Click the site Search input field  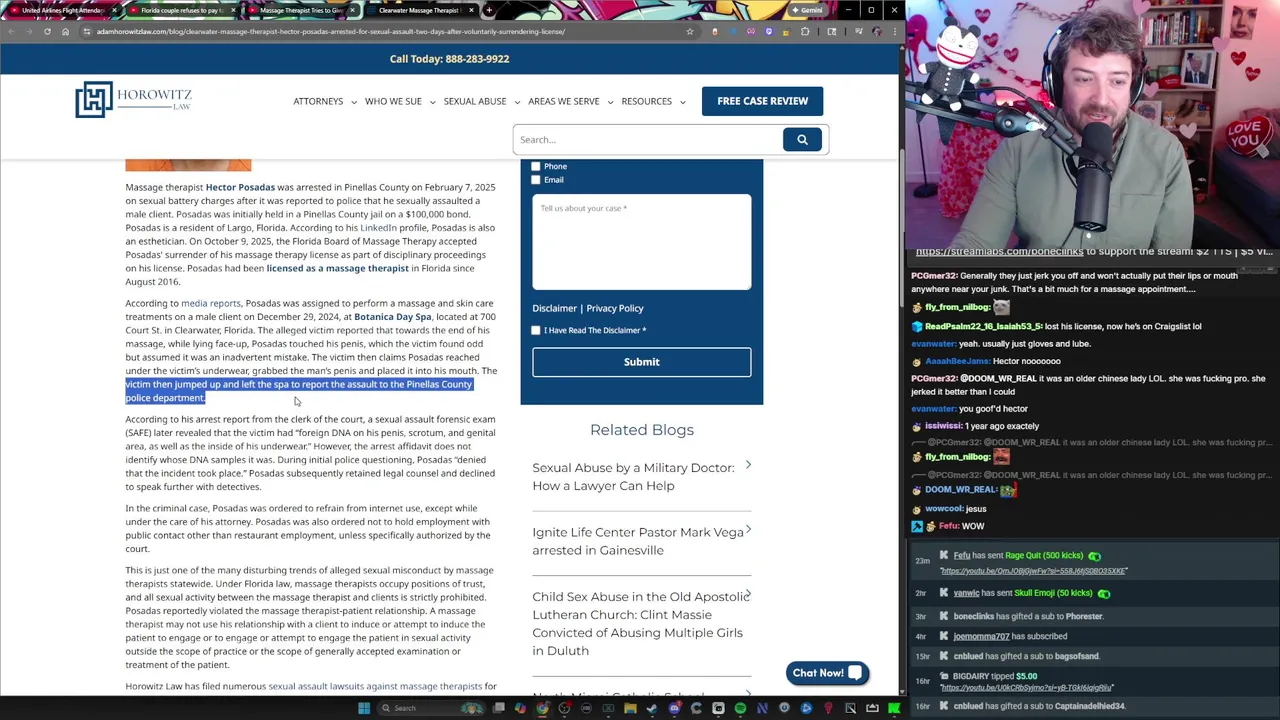click(x=648, y=139)
